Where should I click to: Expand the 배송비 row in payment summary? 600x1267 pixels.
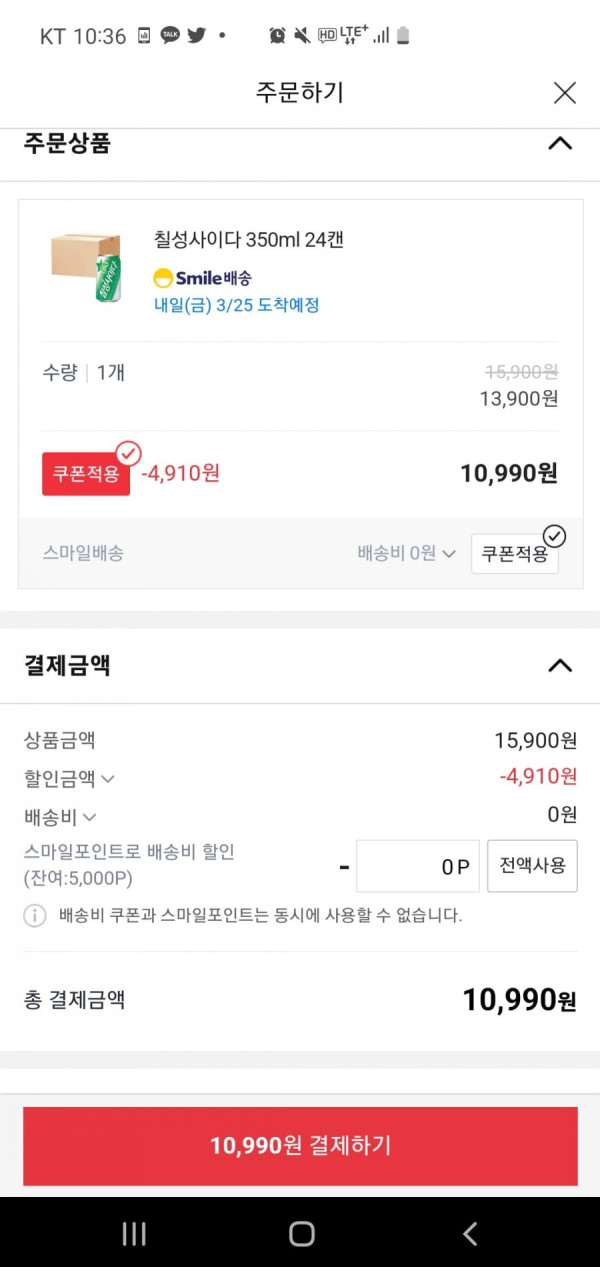click(60, 817)
